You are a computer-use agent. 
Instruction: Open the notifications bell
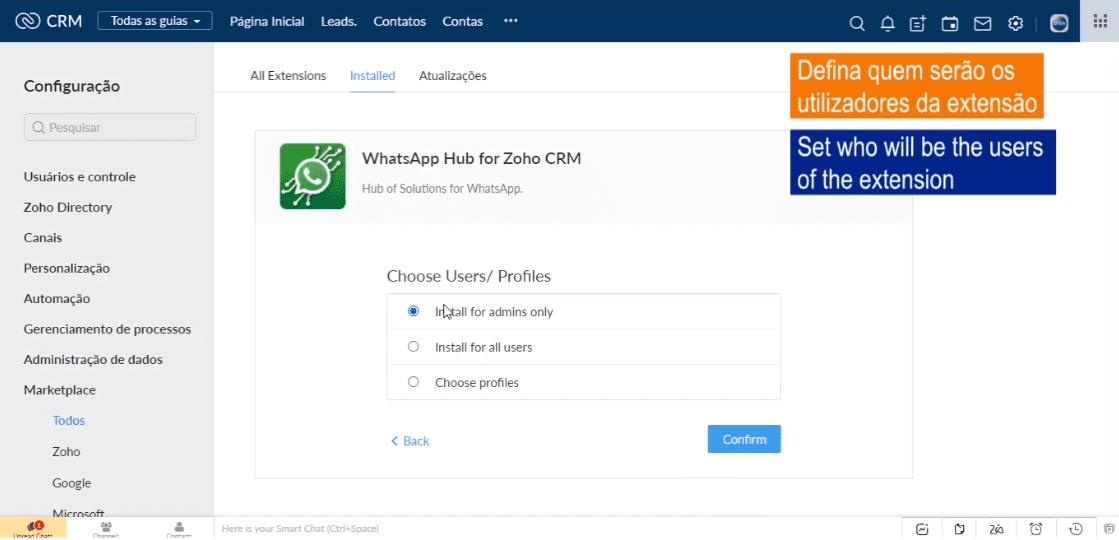coord(887,23)
